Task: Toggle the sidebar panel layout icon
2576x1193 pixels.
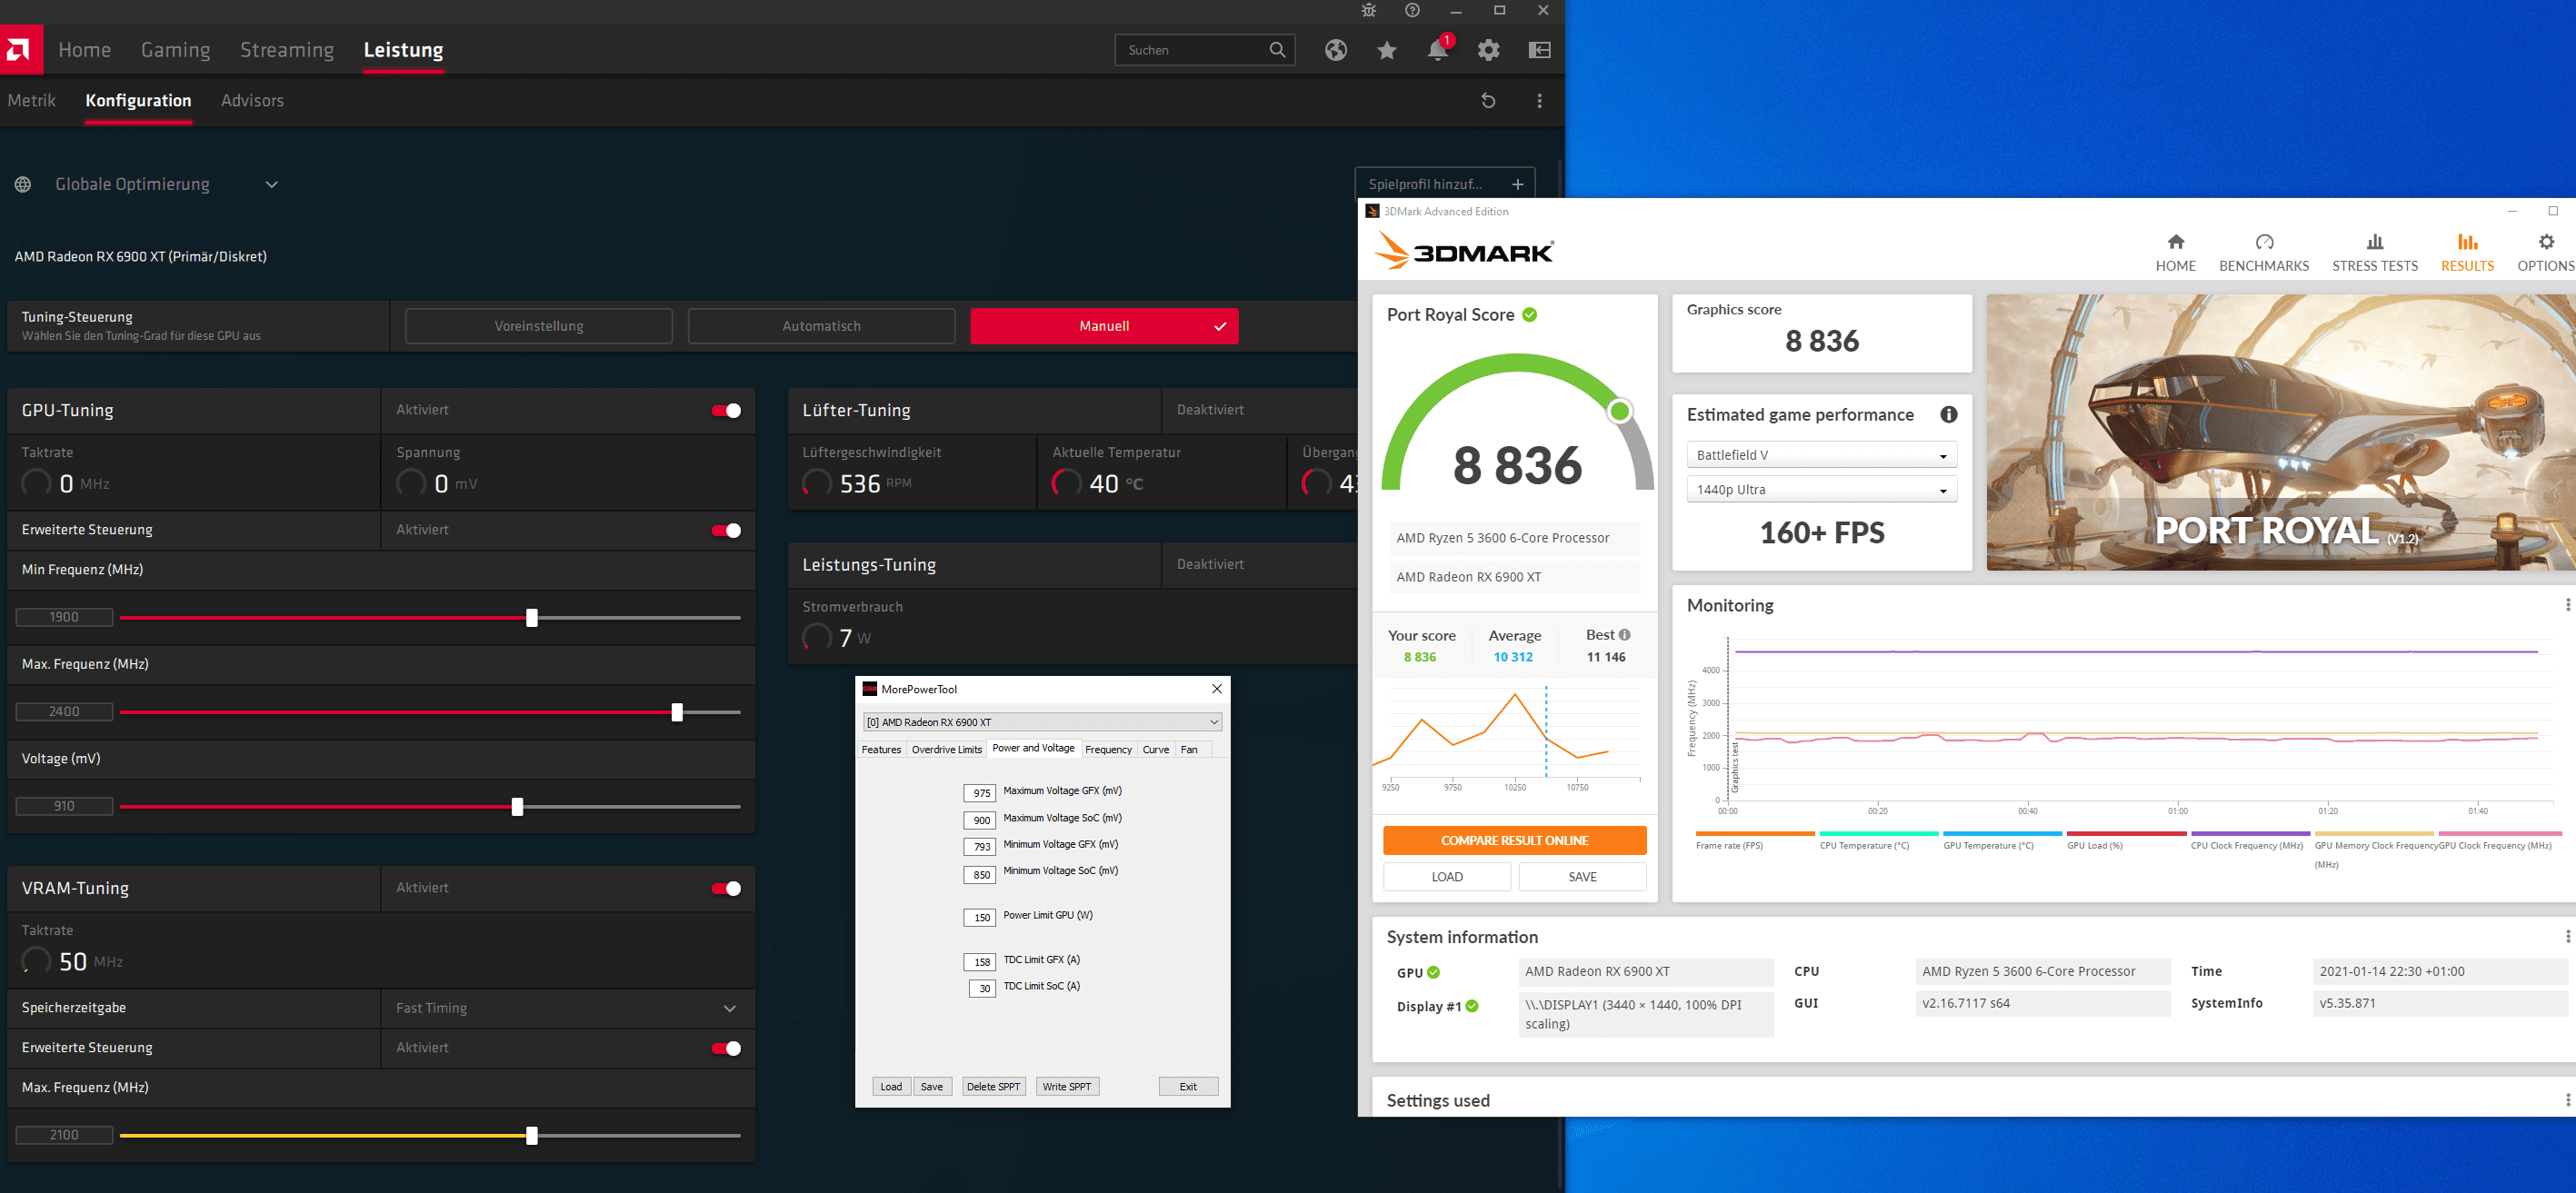Action: tap(1540, 50)
